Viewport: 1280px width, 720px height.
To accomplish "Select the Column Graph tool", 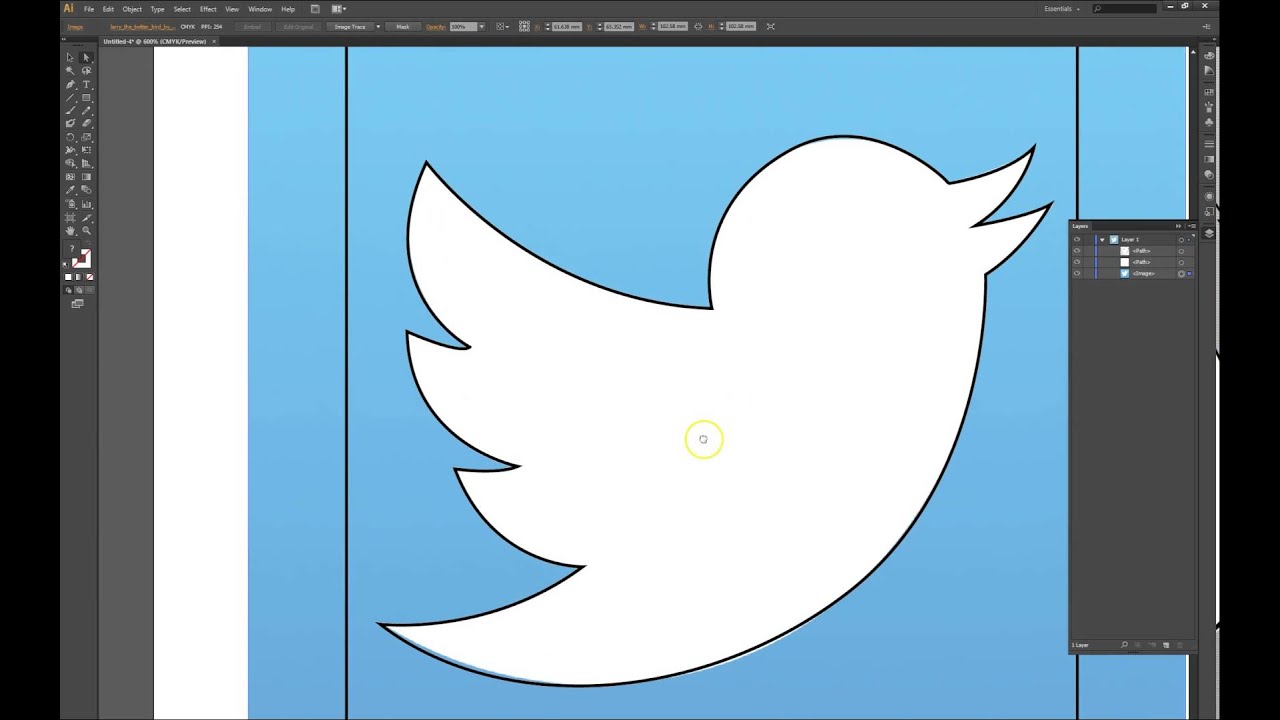I will click(x=86, y=204).
